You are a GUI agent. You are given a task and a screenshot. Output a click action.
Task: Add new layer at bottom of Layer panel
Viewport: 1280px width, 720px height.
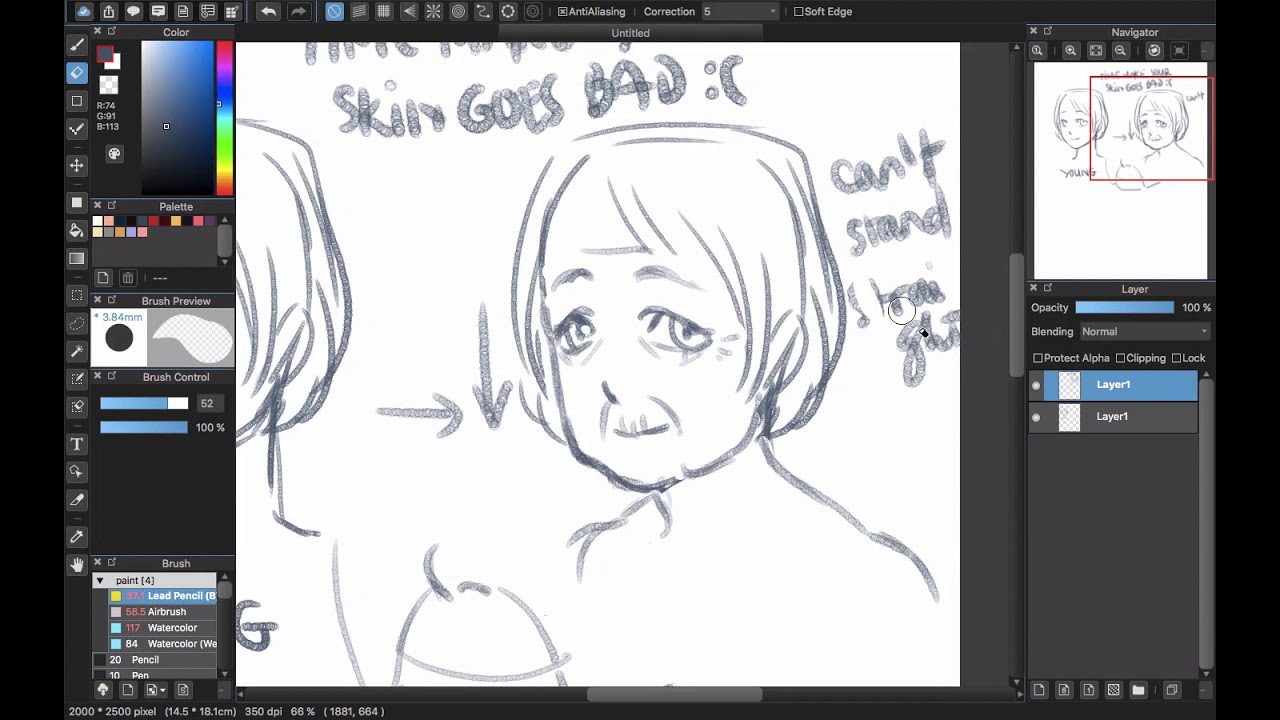[x=1039, y=690]
